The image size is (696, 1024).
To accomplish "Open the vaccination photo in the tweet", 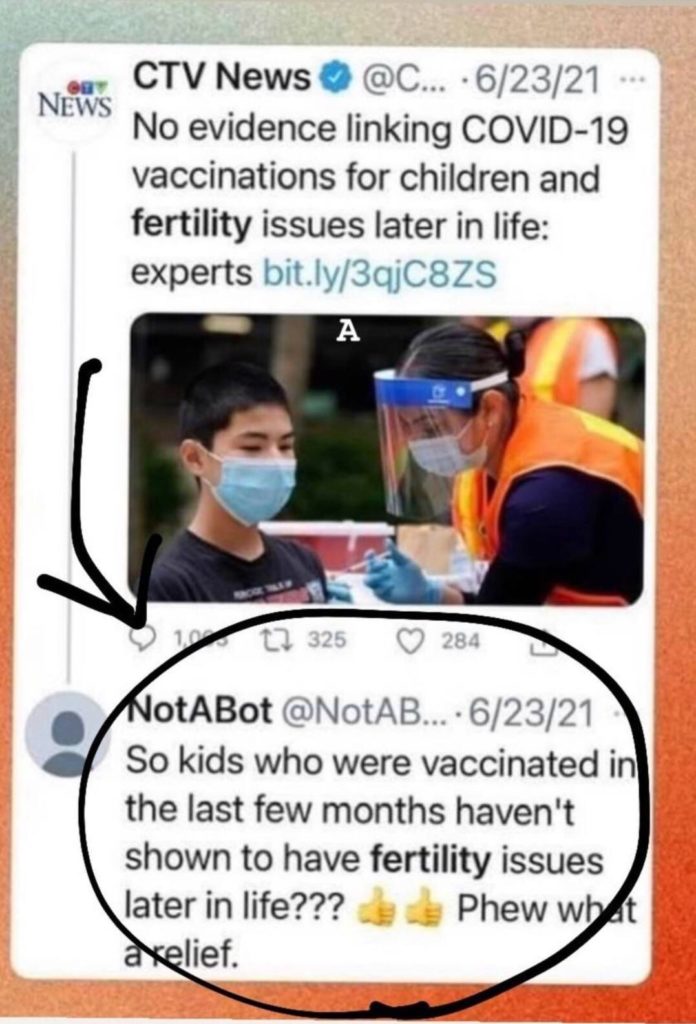I will 388,460.
